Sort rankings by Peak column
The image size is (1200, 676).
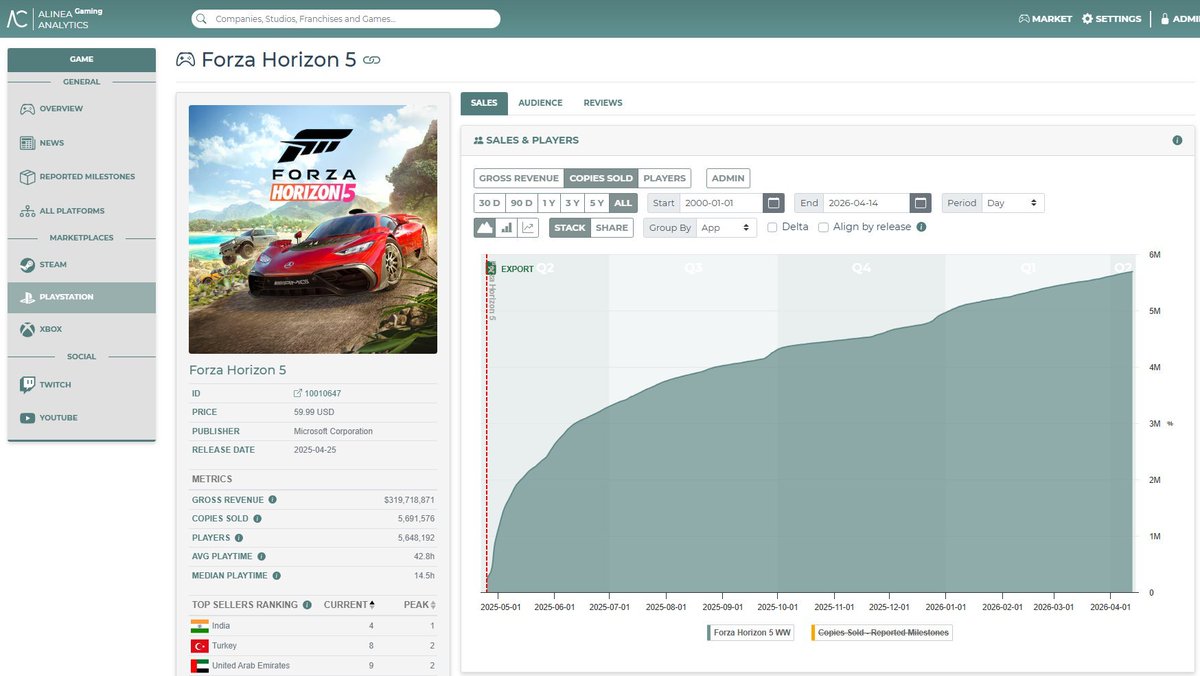click(x=420, y=605)
